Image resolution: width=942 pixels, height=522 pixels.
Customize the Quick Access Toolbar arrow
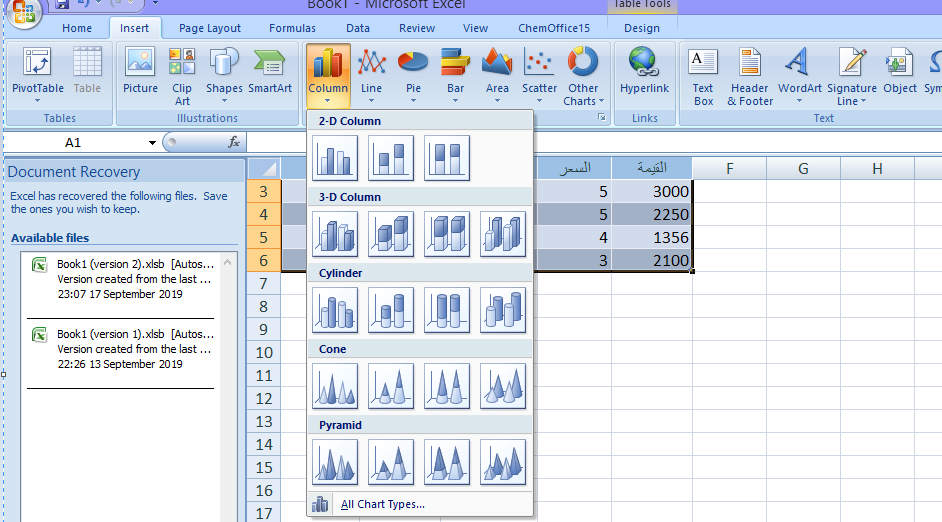(x=155, y=4)
